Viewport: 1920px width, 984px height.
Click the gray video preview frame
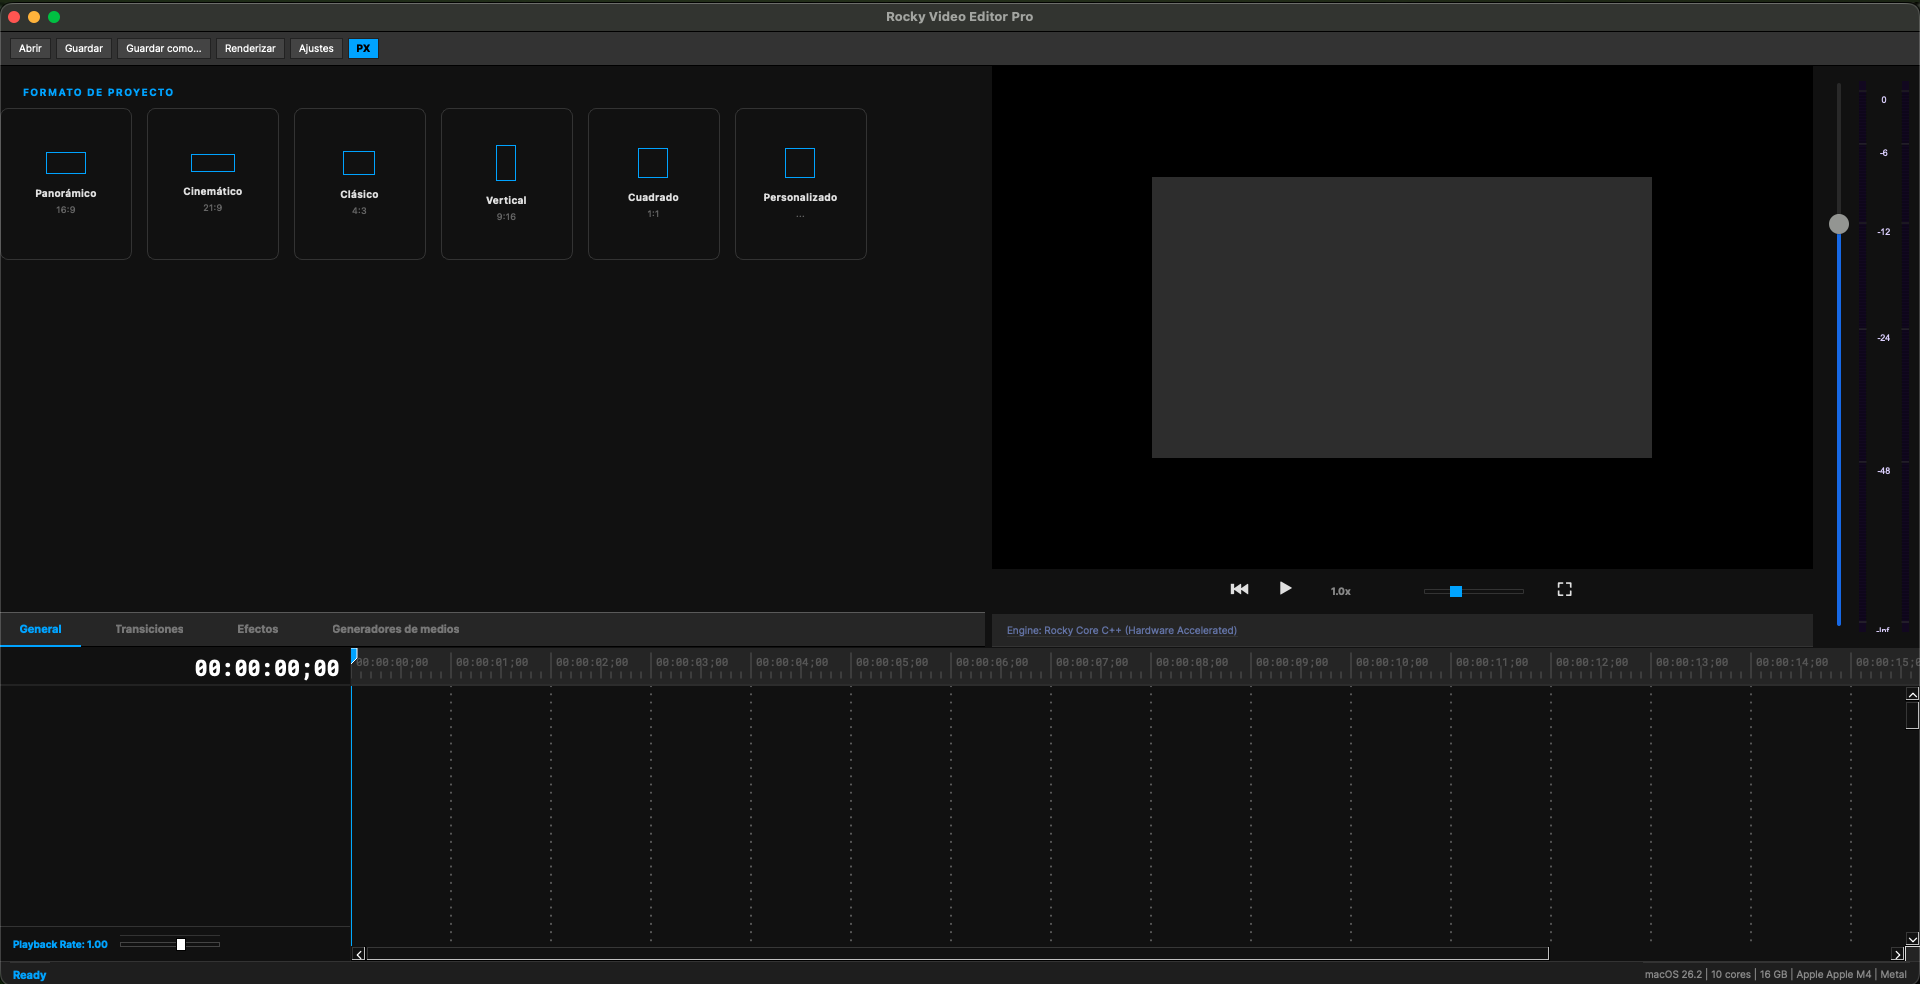pyautogui.click(x=1402, y=318)
